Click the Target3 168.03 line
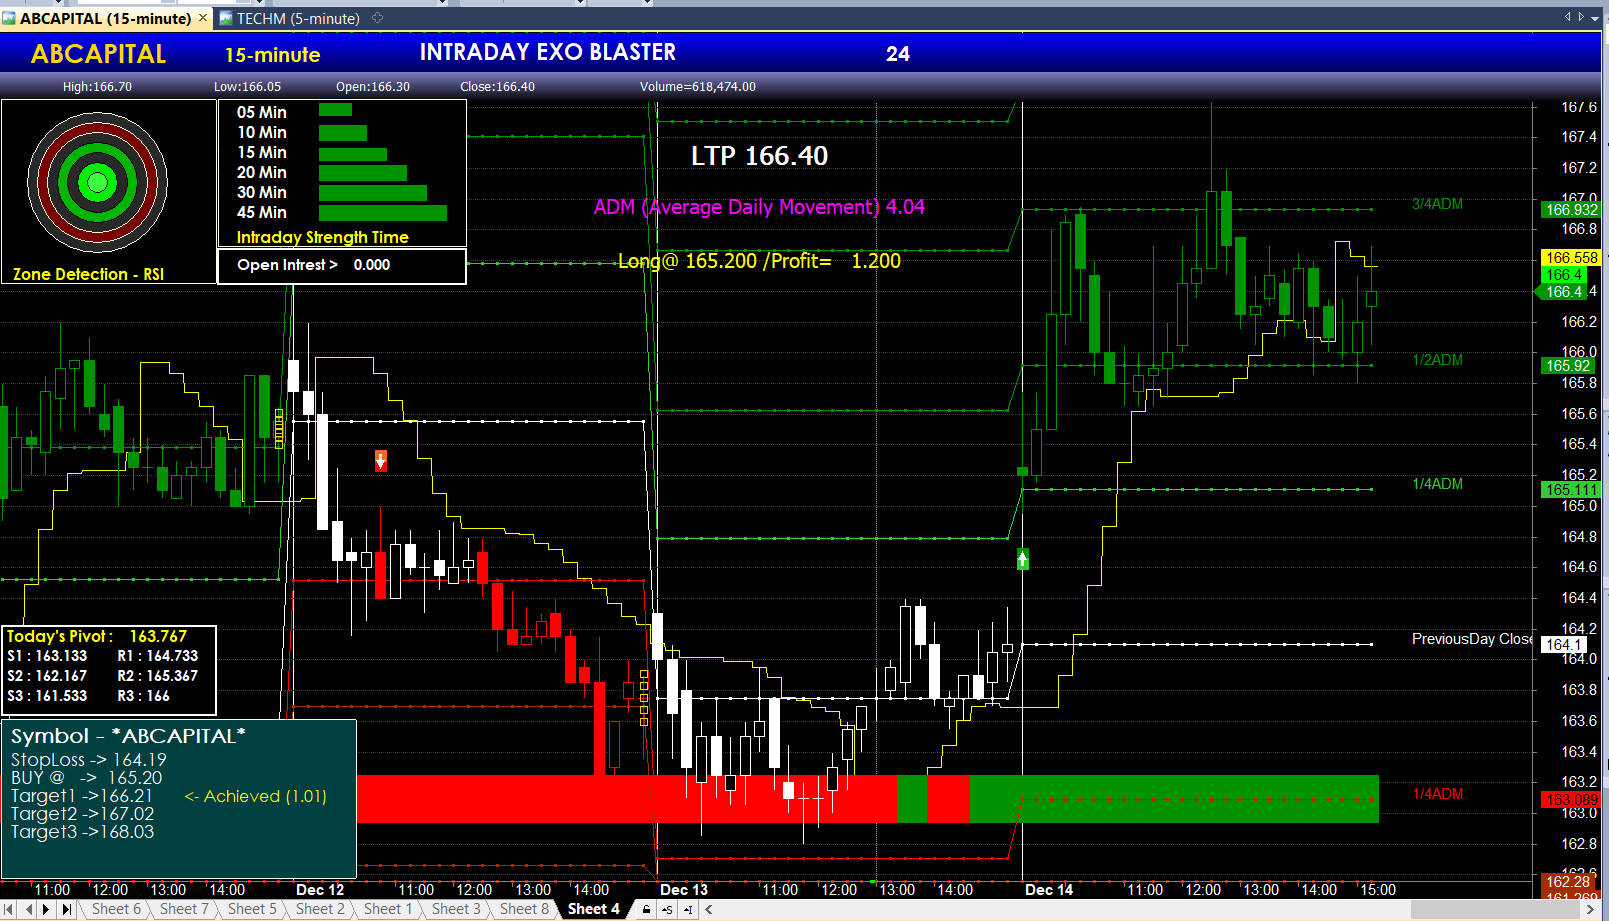 pos(82,832)
